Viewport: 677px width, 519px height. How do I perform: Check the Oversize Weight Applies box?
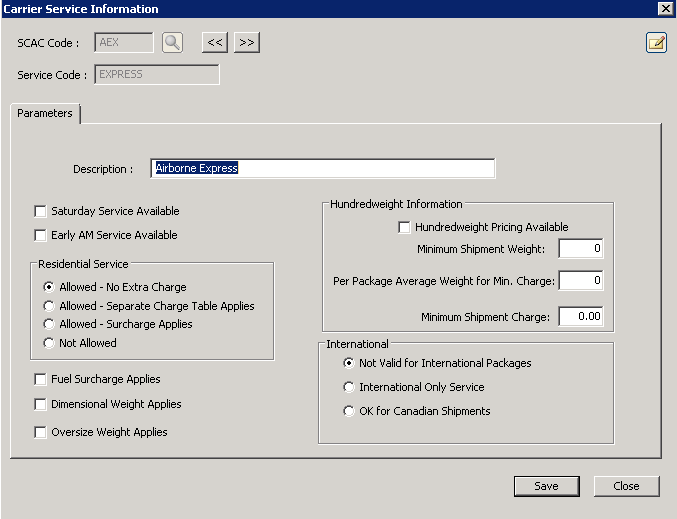(x=41, y=432)
